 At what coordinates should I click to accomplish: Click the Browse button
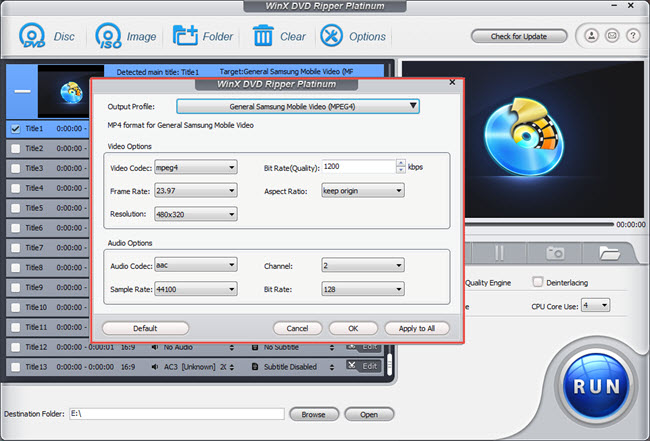tap(314, 414)
